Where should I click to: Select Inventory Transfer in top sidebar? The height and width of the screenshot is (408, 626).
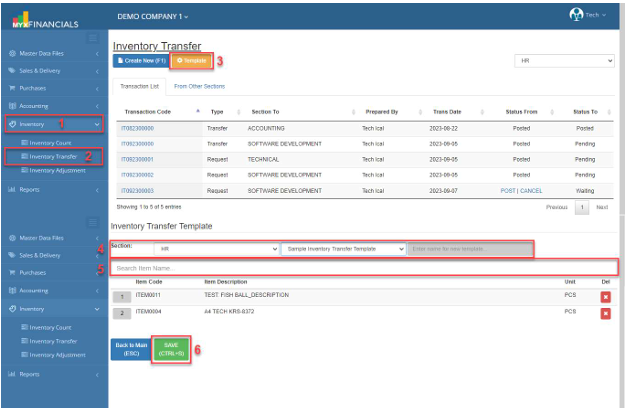pos(53,156)
